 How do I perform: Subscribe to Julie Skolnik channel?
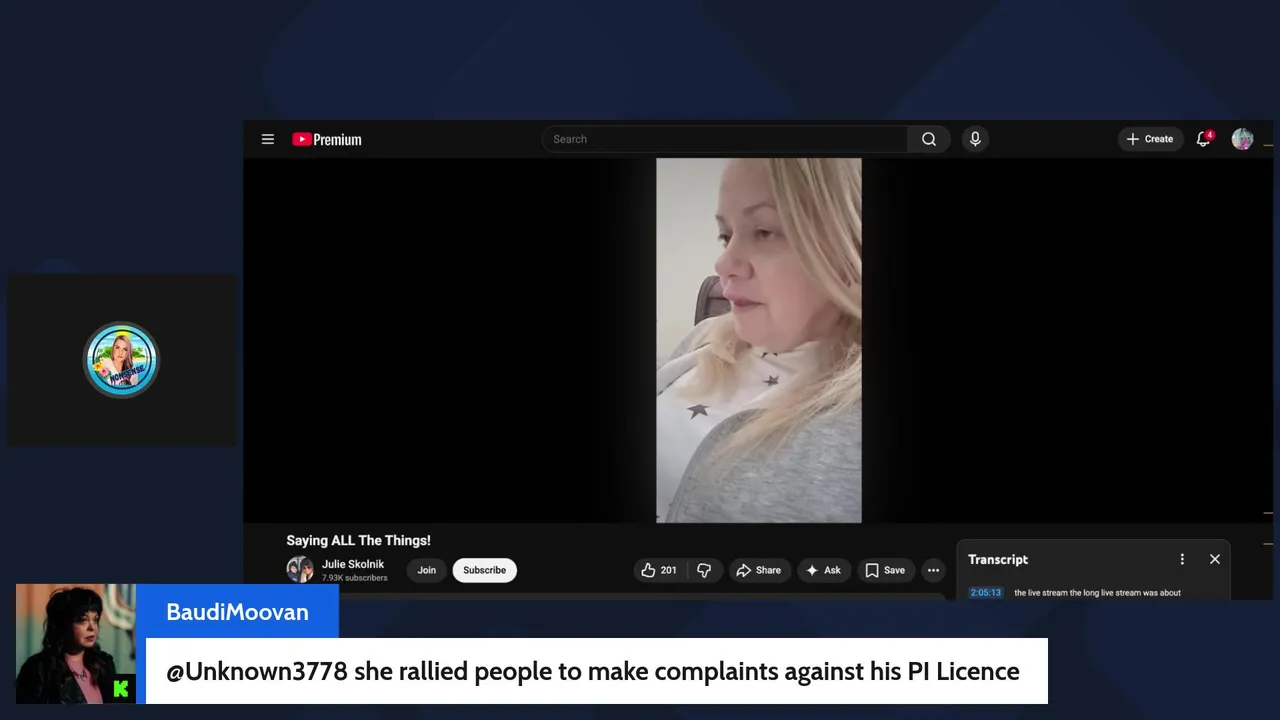[484, 570]
